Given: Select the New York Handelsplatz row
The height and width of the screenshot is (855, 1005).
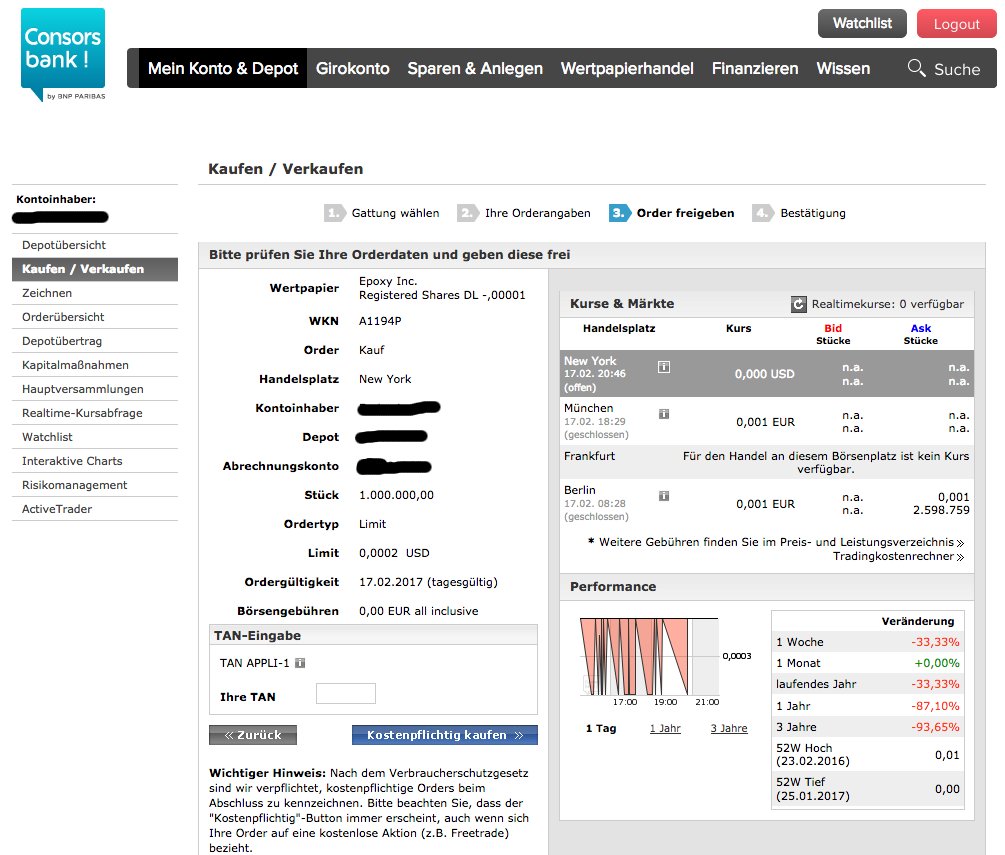Looking at the screenshot, I should pos(766,373).
